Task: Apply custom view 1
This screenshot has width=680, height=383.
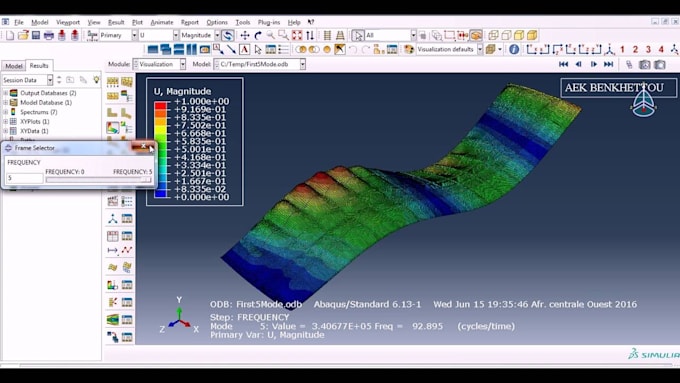Action: 623,49
